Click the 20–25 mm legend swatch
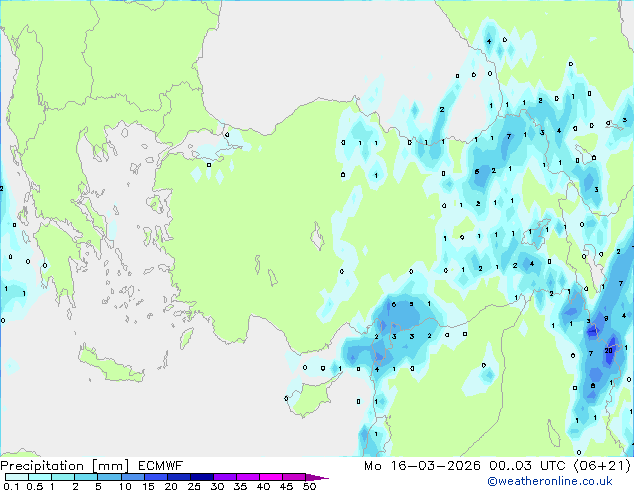 (178, 477)
